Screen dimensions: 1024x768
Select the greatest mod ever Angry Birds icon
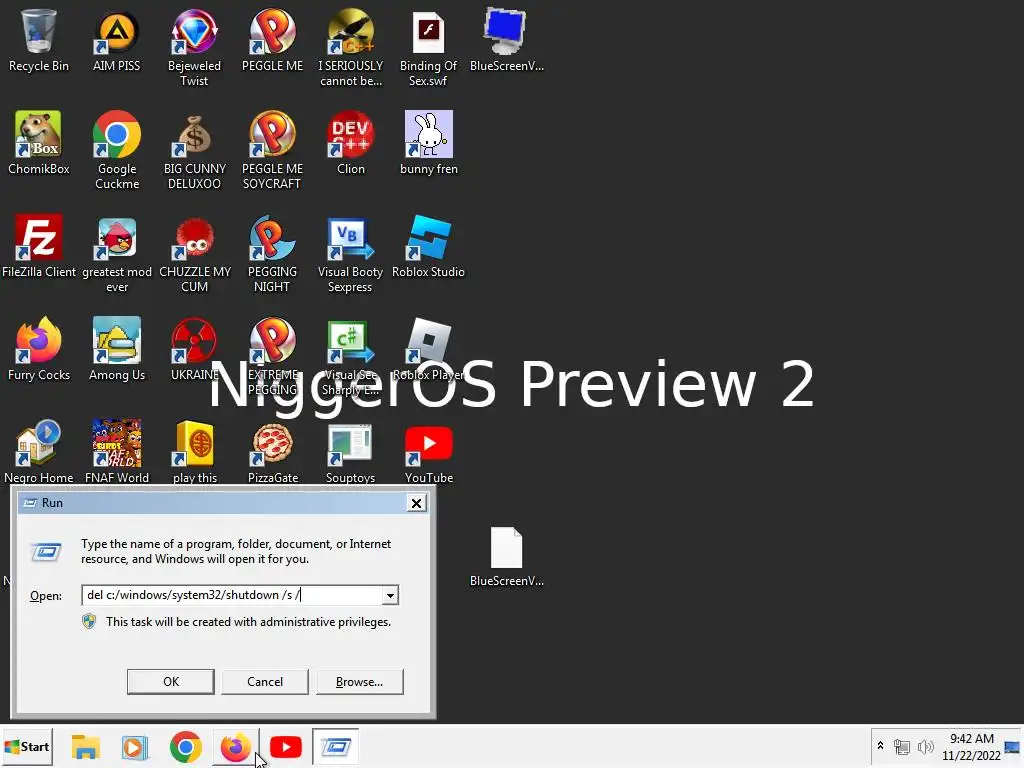(117, 254)
